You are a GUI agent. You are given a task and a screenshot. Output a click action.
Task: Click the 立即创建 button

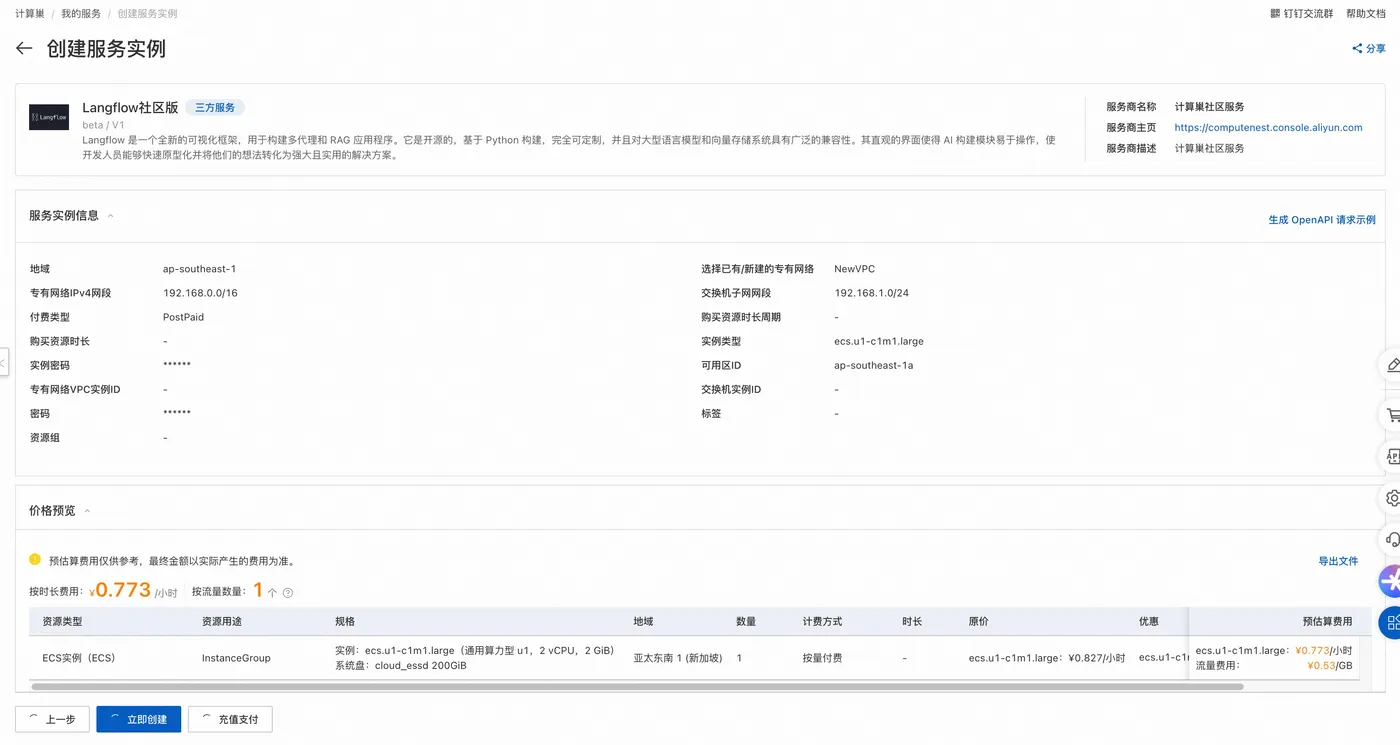pyautogui.click(x=138, y=718)
